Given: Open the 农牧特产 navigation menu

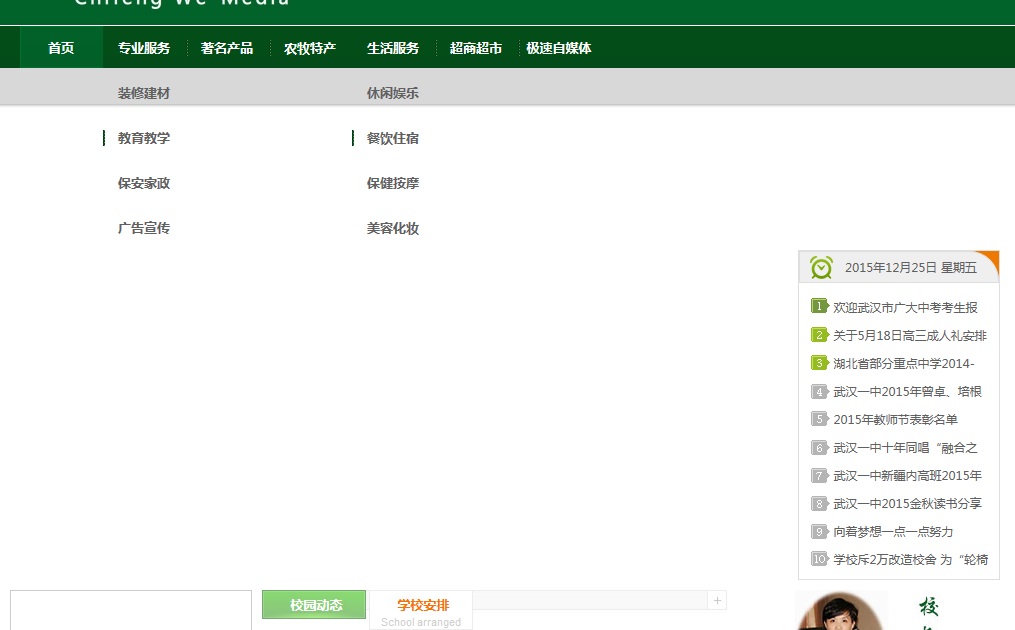Looking at the screenshot, I should 310,48.
